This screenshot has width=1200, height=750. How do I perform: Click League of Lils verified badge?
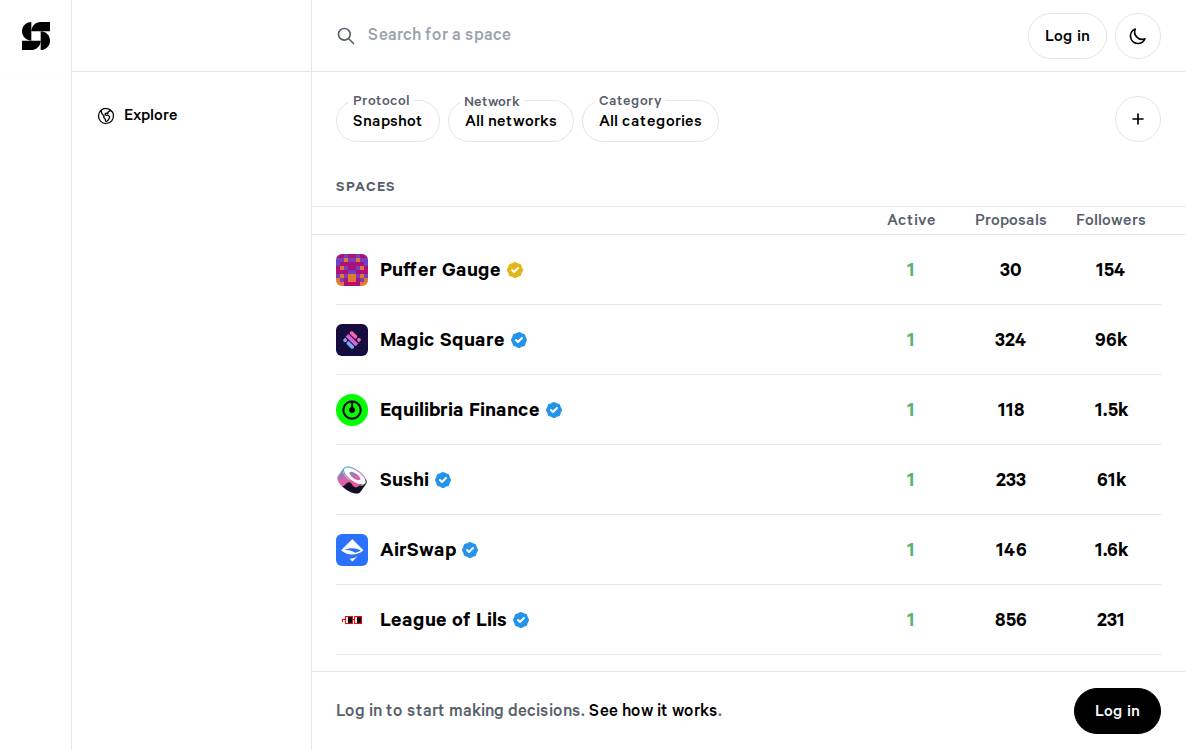pos(521,620)
